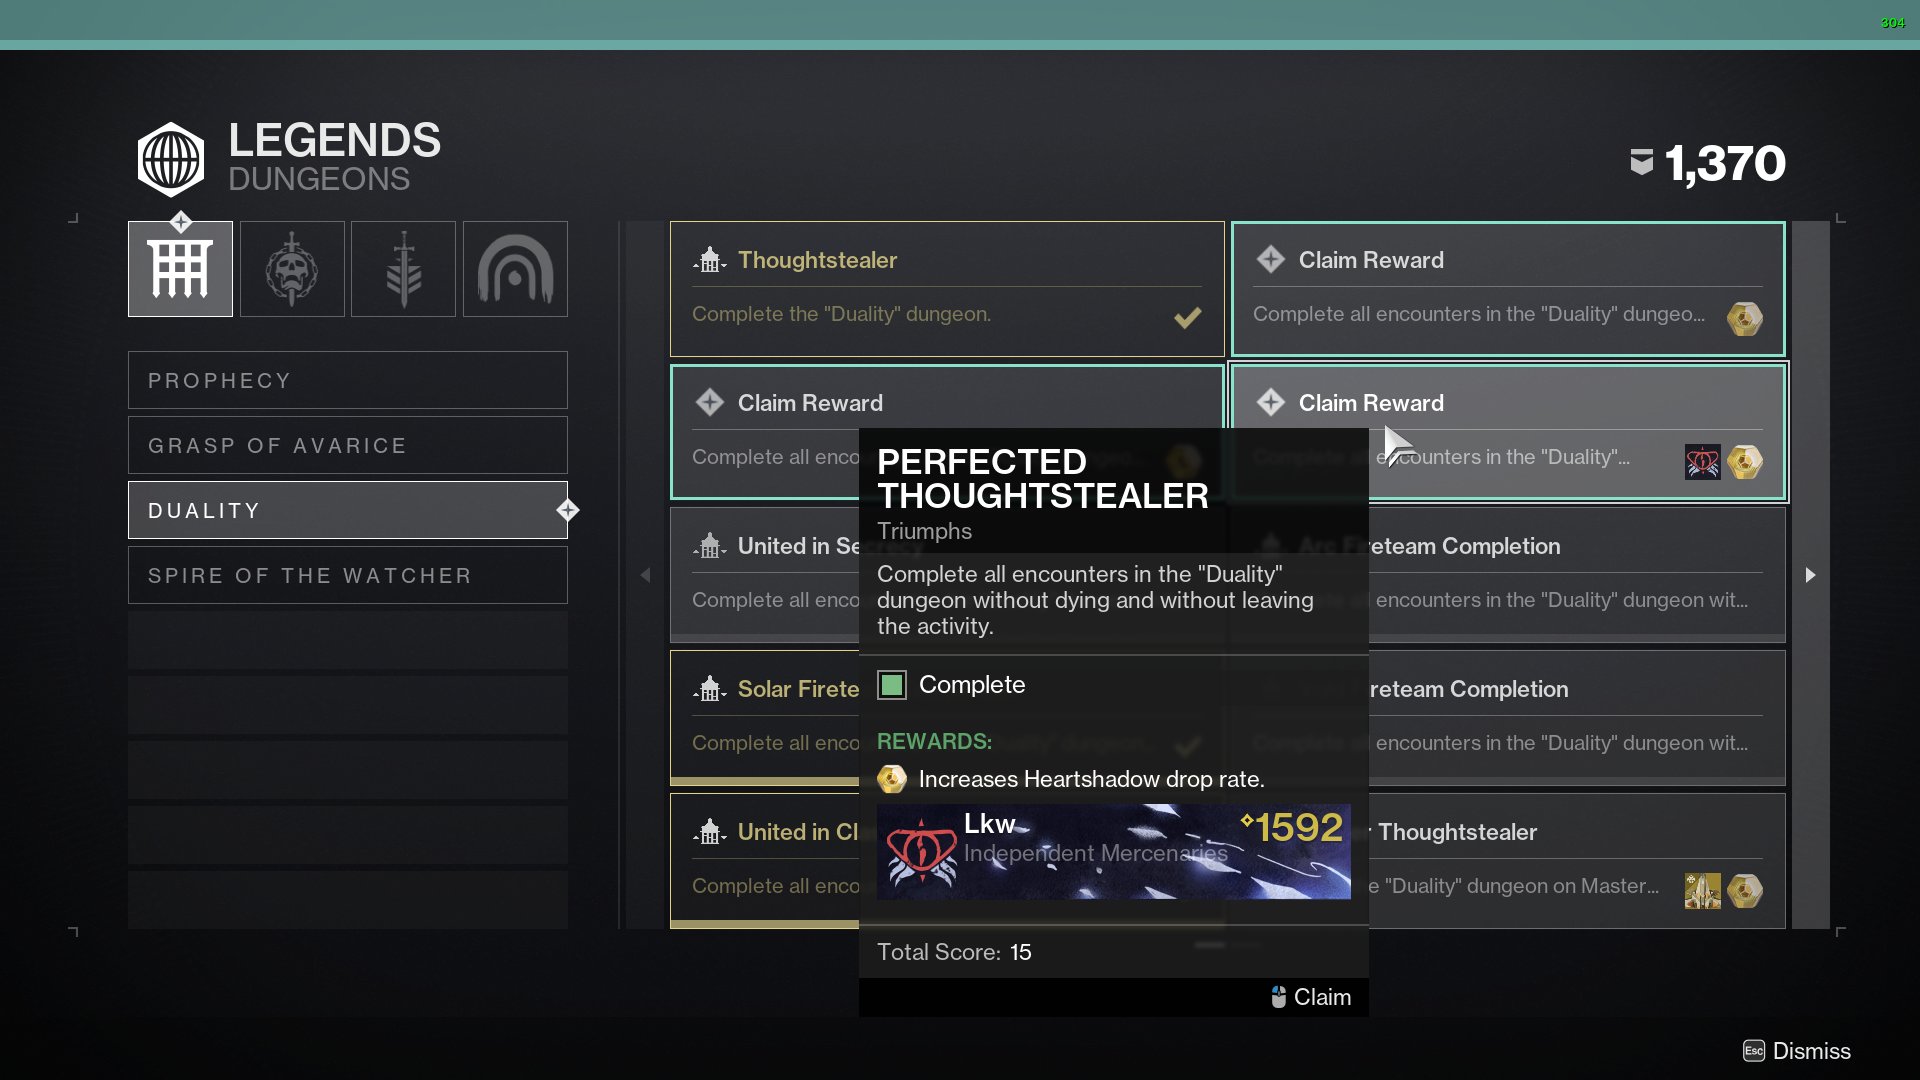The width and height of the screenshot is (1920, 1080).
Task: Click the FPS counter showing 304
Action: coord(1892,22)
